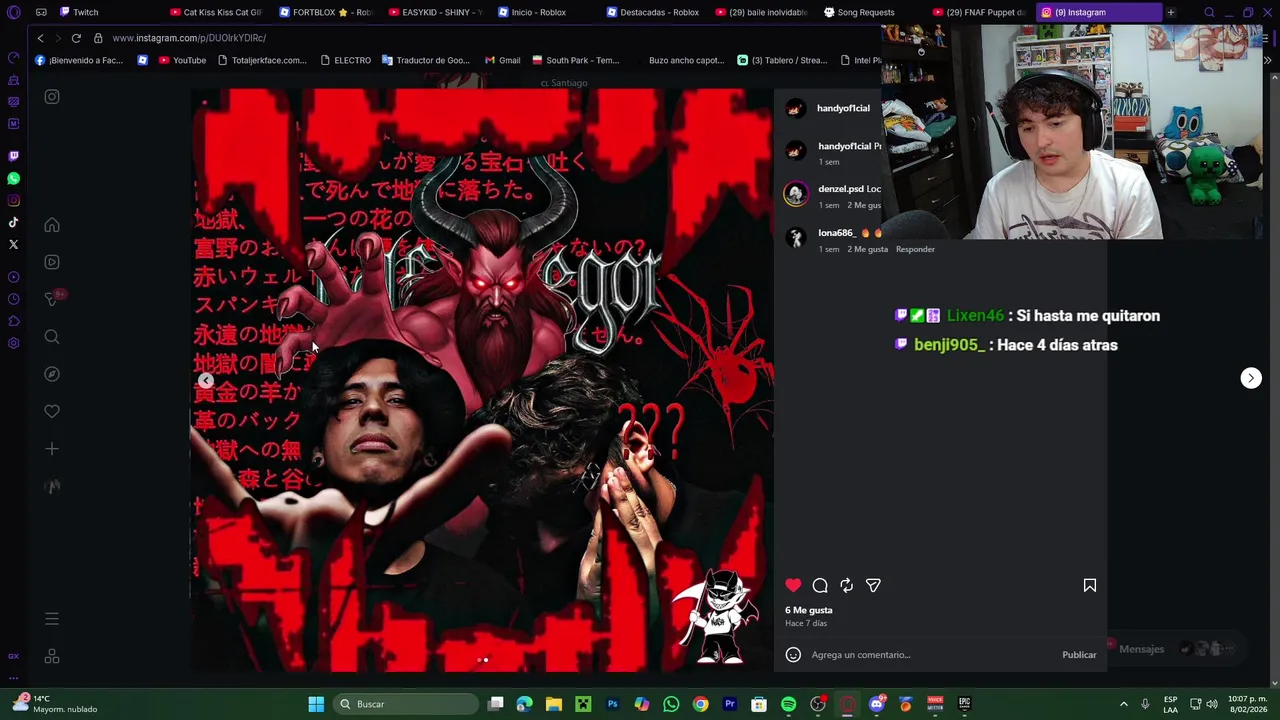Switch to EASYKID - SHINY tab
This screenshot has height=720, width=1280.
[x=435, y=12]
